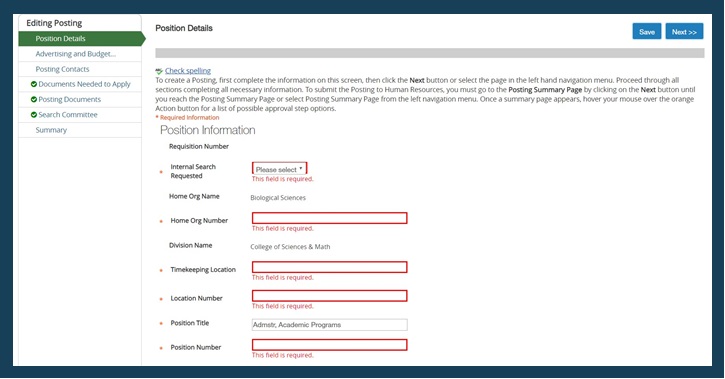Click the Position Information heading
Screen dimensions: 725x379
tap(208, 130)
